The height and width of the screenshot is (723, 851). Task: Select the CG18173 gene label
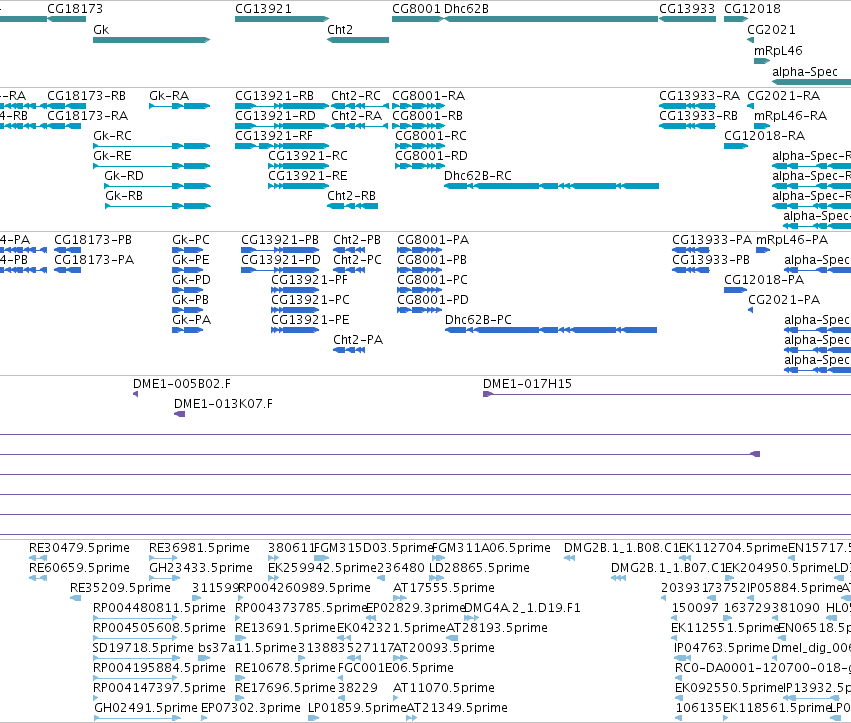(75, 9)
